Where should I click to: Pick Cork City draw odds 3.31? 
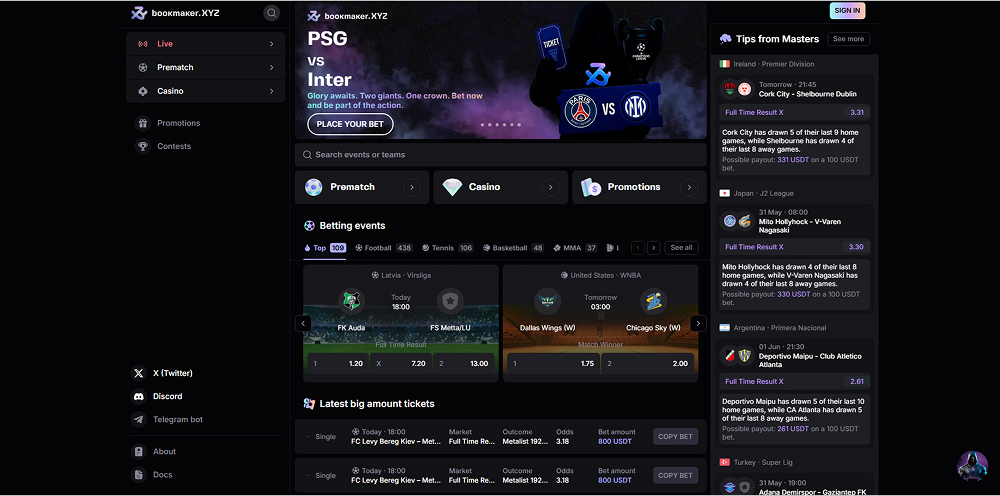coord(795,112)
